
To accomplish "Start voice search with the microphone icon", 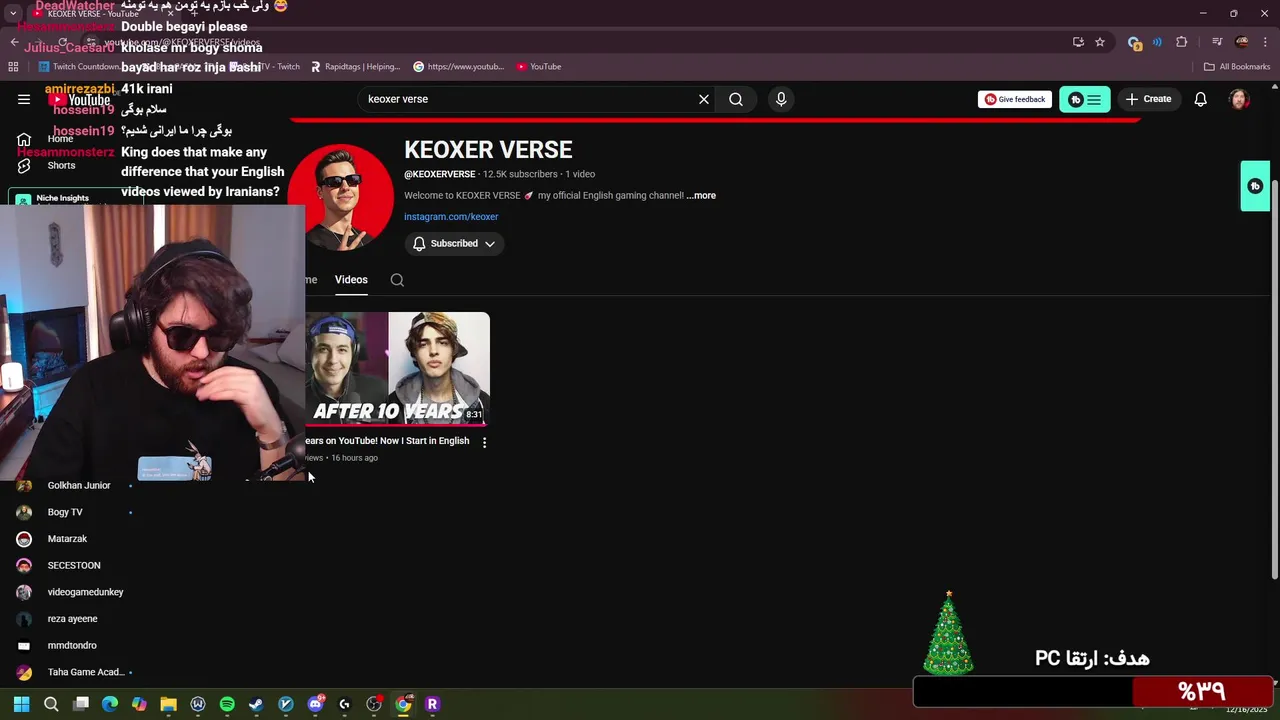I will [x=781, y=99].
